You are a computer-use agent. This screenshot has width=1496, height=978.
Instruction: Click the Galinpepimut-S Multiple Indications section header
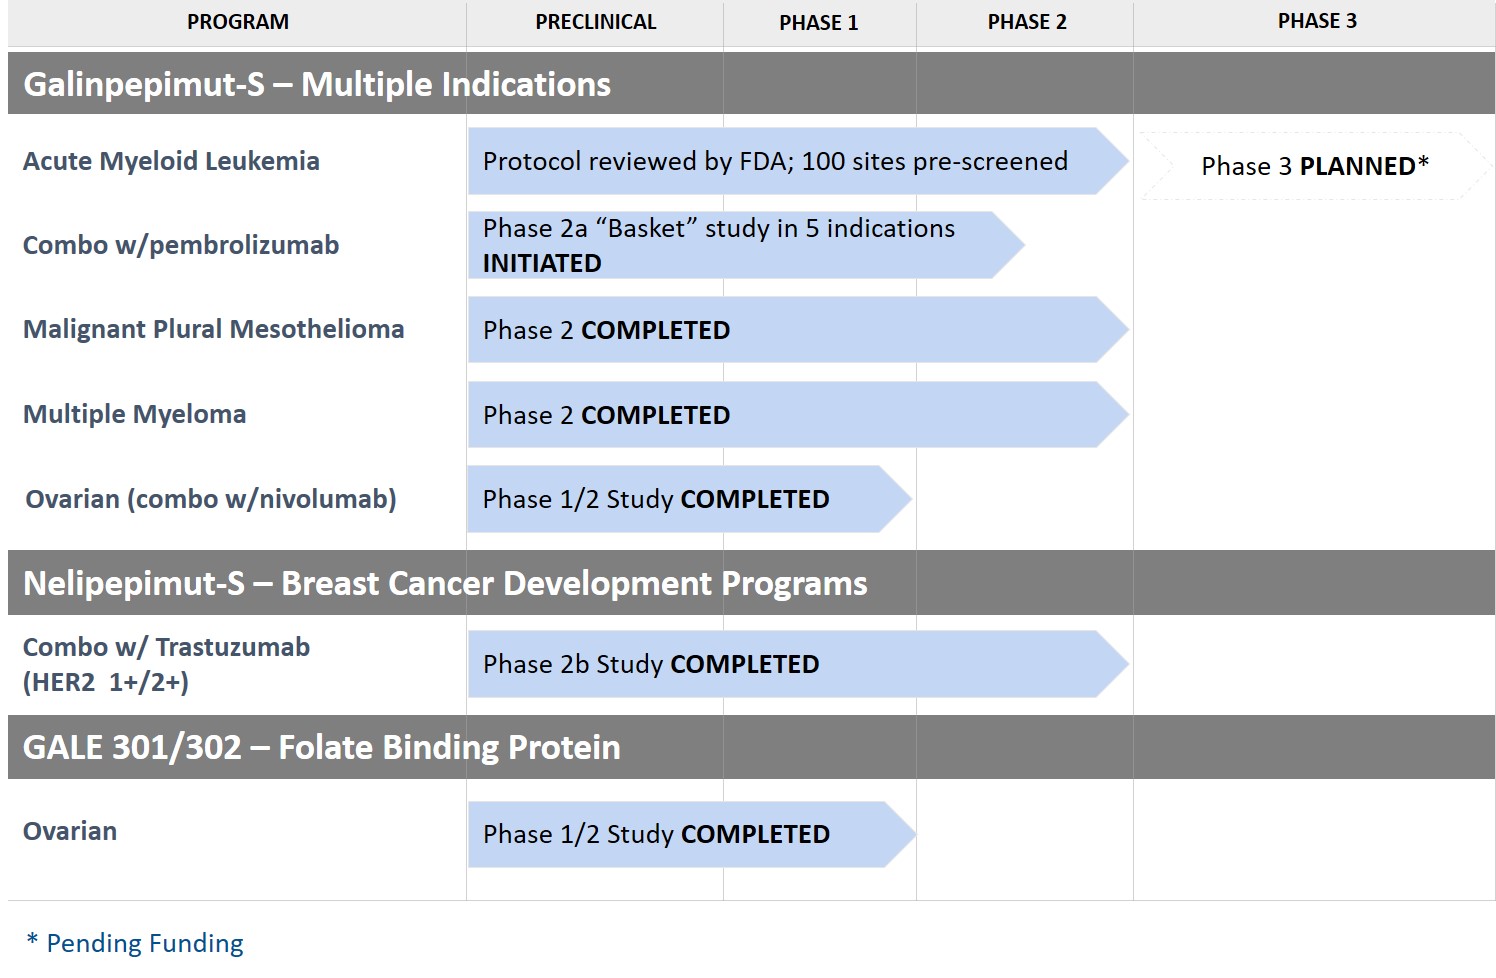pos(317,84)
